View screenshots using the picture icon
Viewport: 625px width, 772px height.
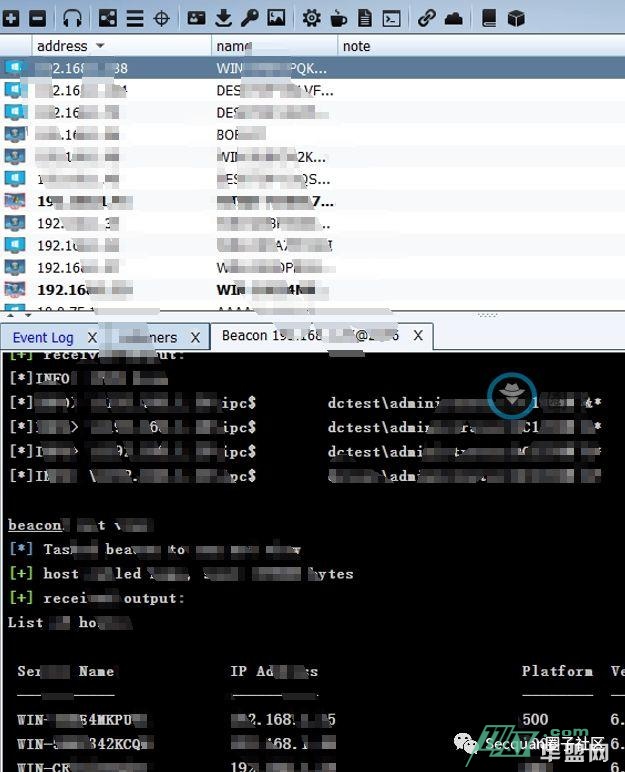click(276, 18)
